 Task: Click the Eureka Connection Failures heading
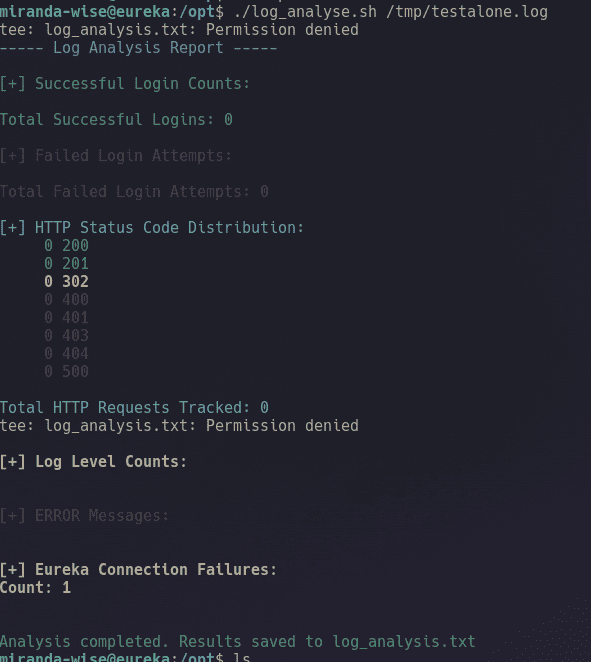point(138,570)
